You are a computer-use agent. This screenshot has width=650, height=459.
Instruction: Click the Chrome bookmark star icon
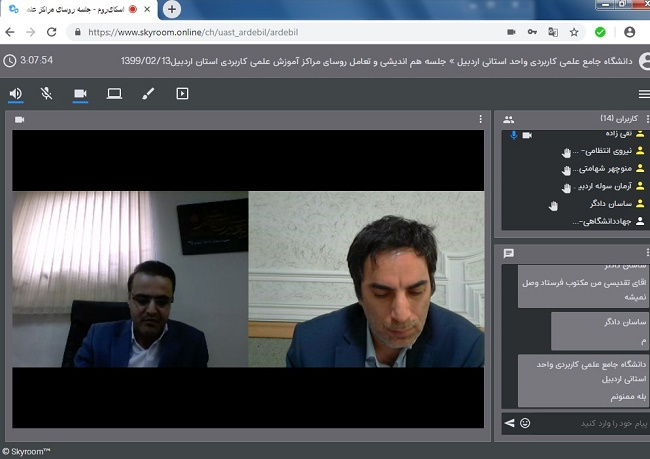point(574,32)
